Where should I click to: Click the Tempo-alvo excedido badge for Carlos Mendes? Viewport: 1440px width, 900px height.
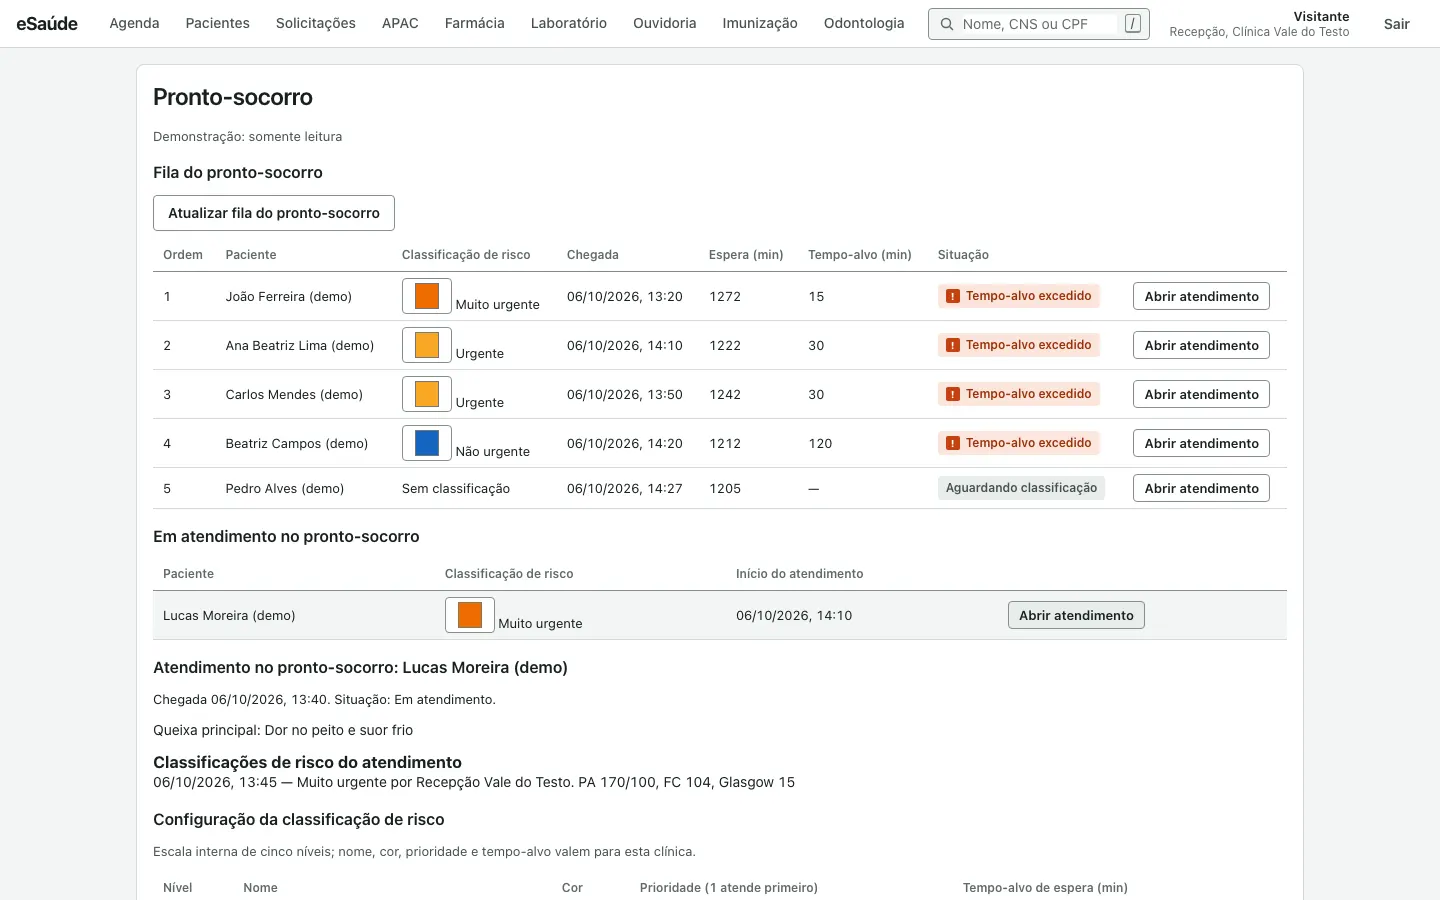click(x=1019, y=394)
